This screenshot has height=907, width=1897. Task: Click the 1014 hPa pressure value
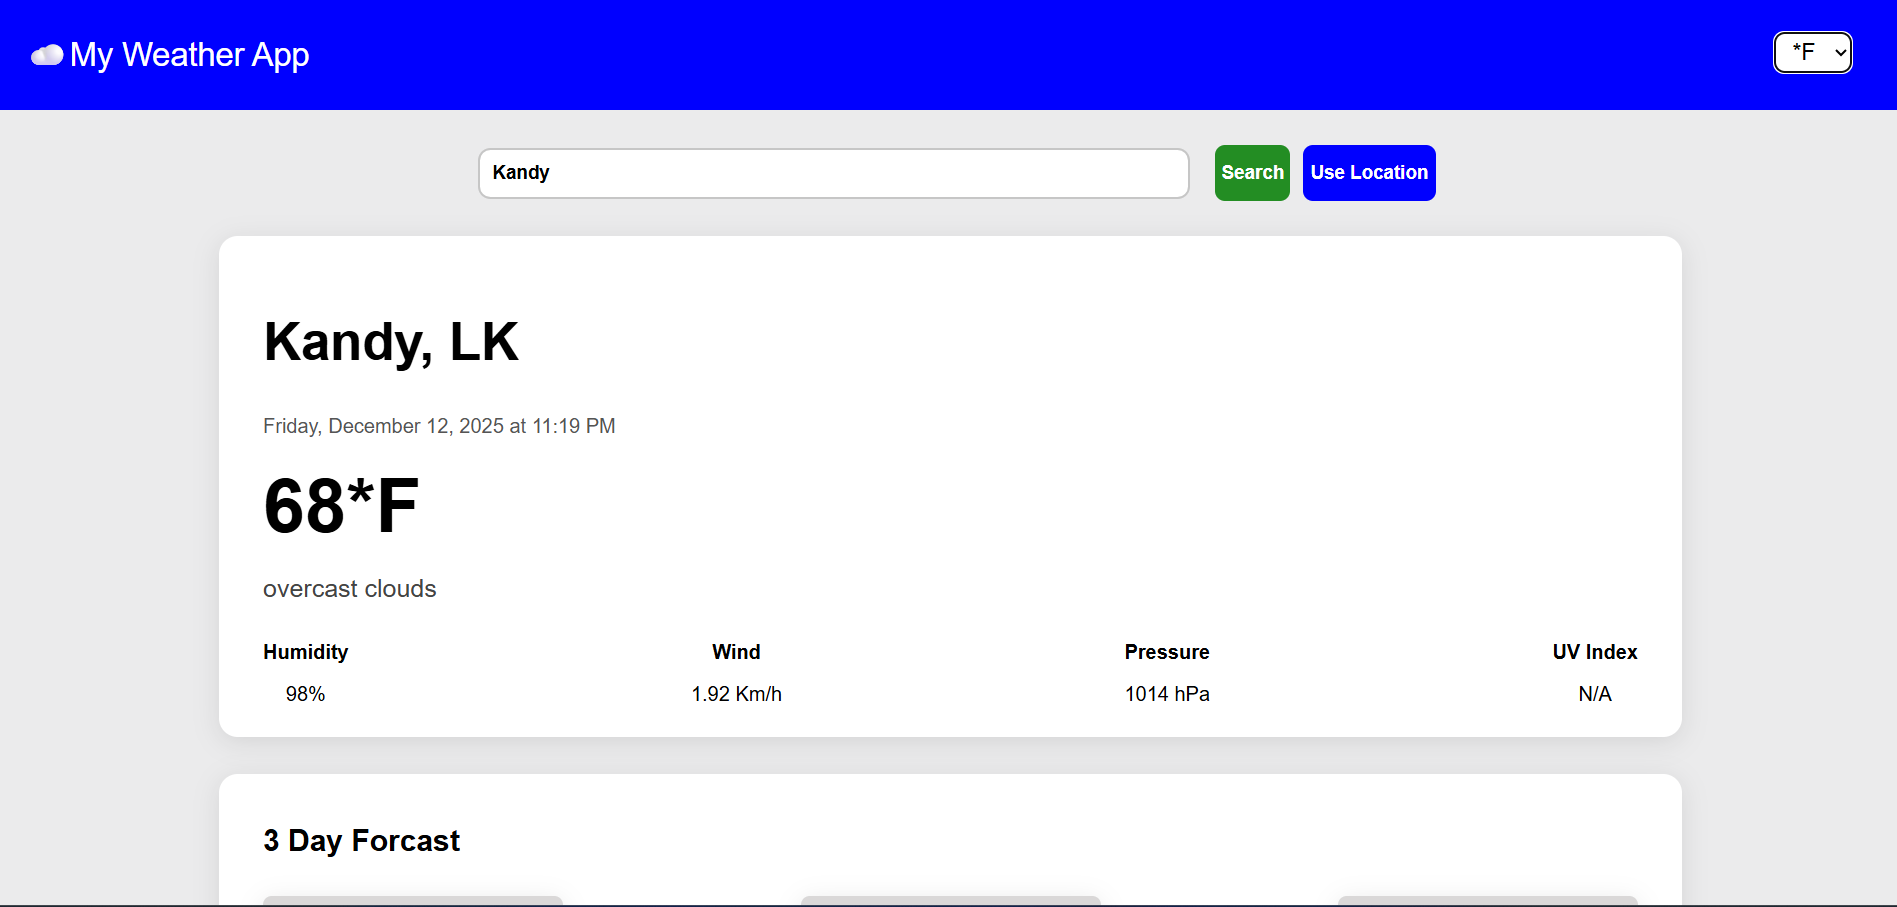point(1166,694)
